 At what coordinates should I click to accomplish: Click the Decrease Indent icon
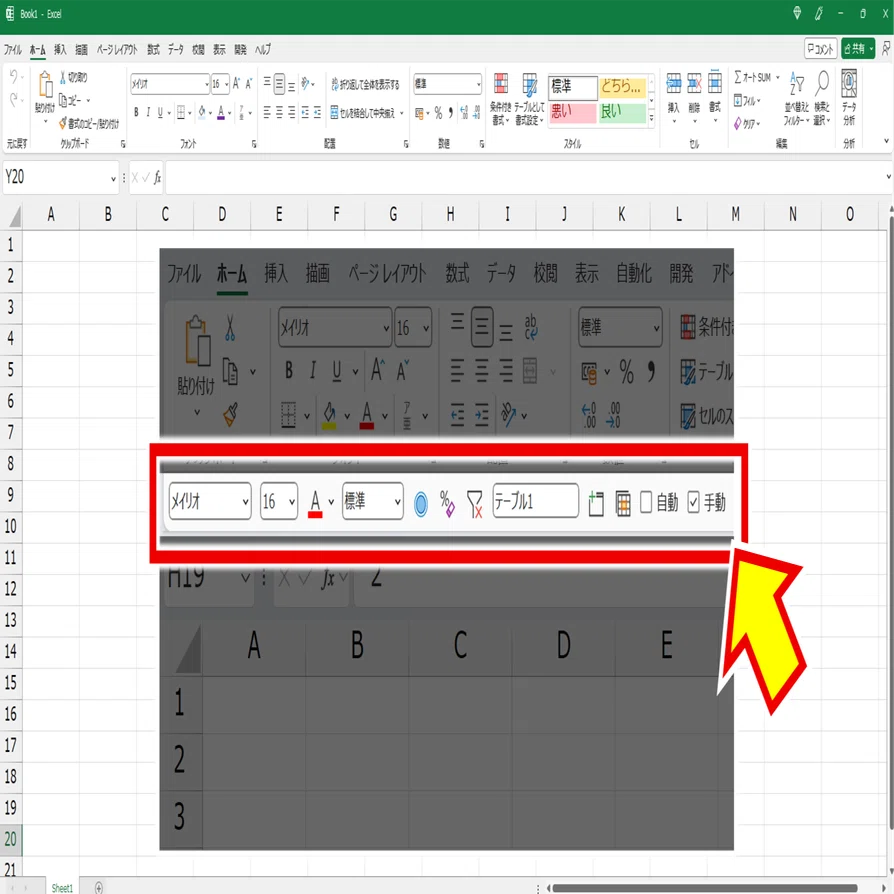tap(305, 112)
